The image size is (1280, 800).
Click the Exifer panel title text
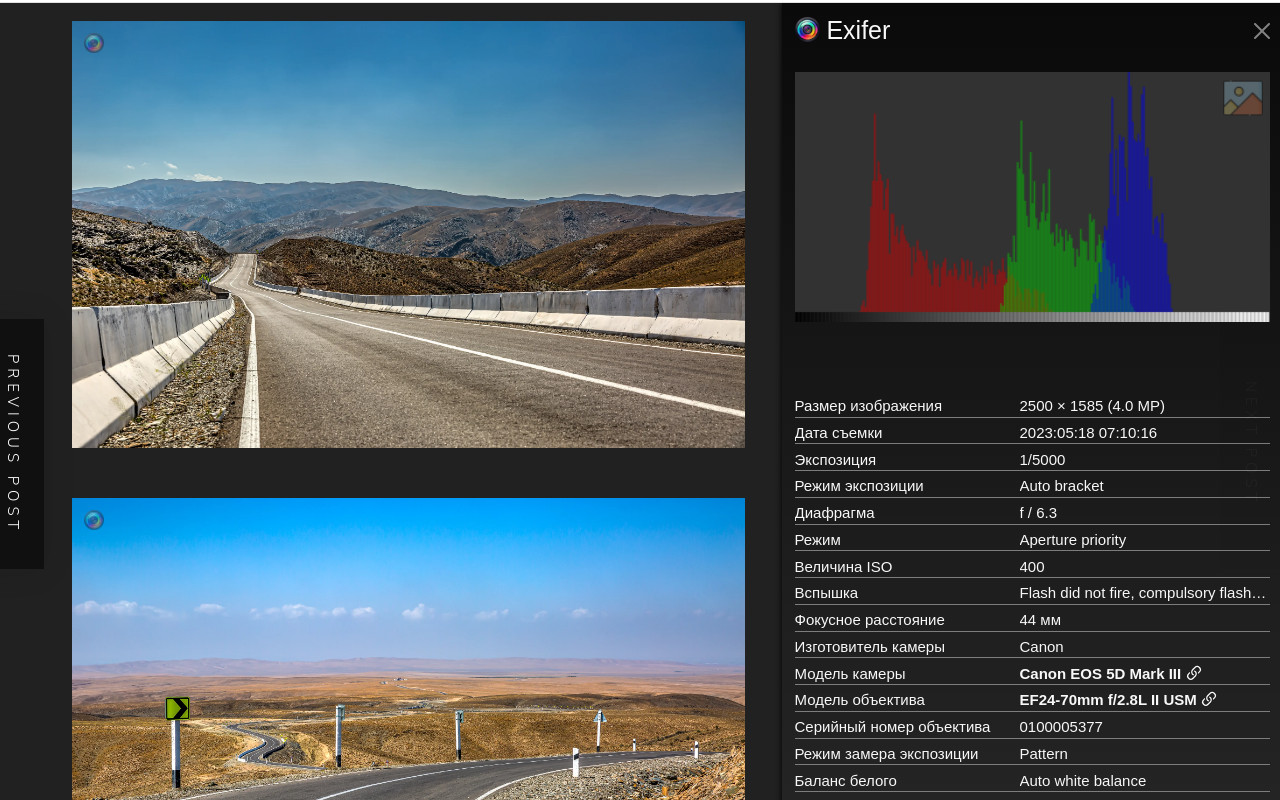[858, 30]
